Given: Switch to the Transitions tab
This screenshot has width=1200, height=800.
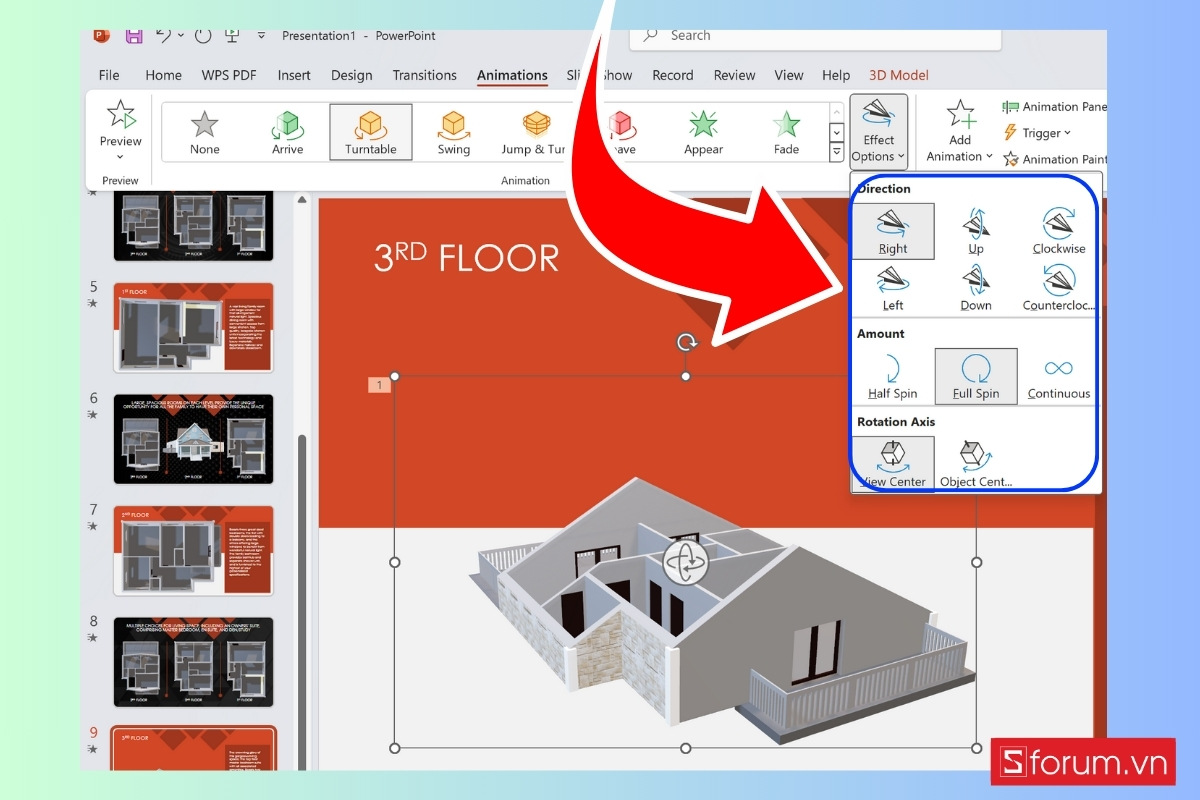Looking at the screenshot, I should tap(424, 74).
